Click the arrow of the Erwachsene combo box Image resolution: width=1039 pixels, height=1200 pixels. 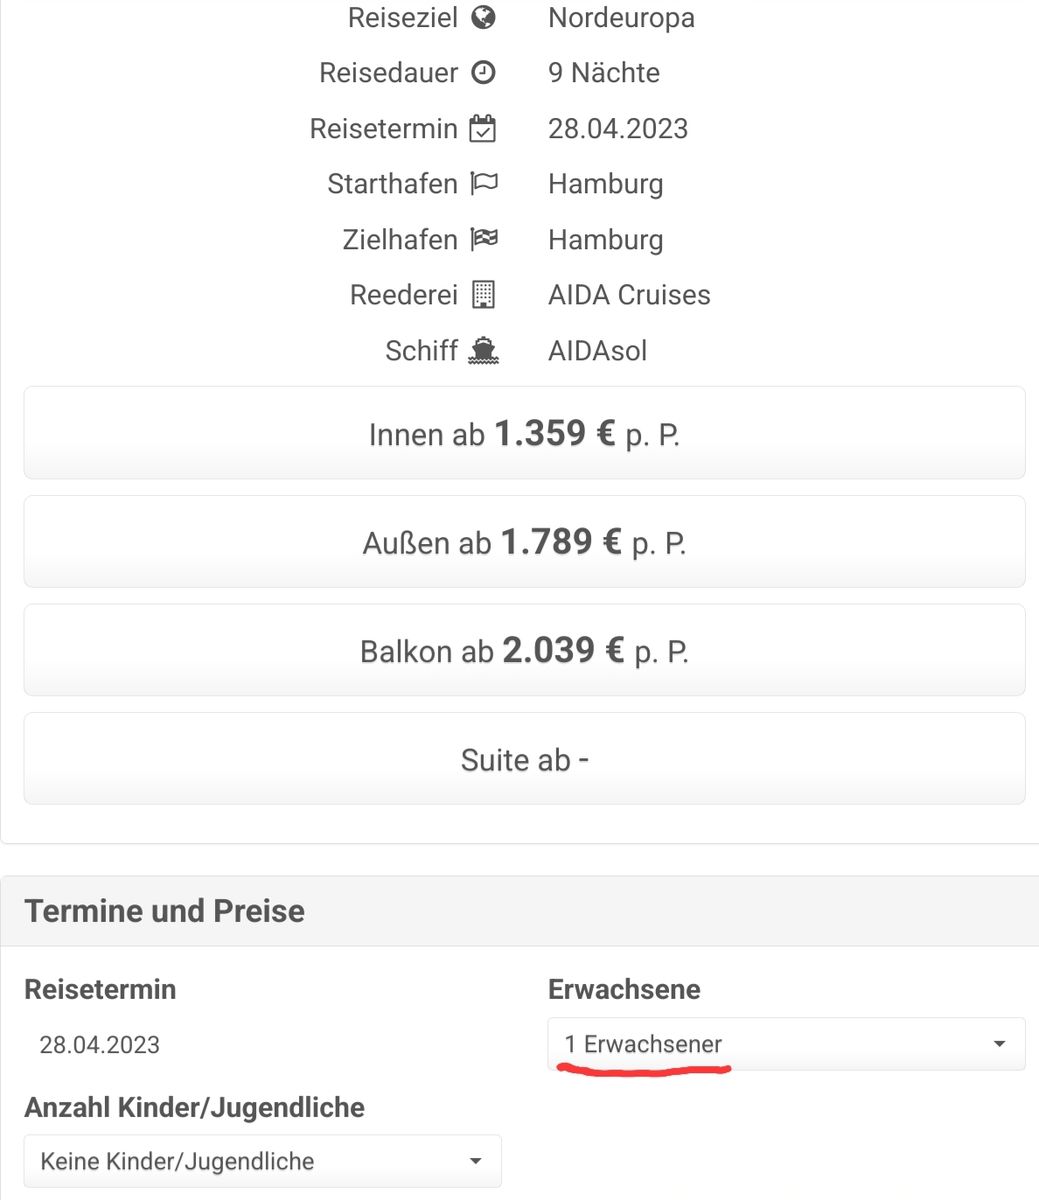tap(999, 1044)
